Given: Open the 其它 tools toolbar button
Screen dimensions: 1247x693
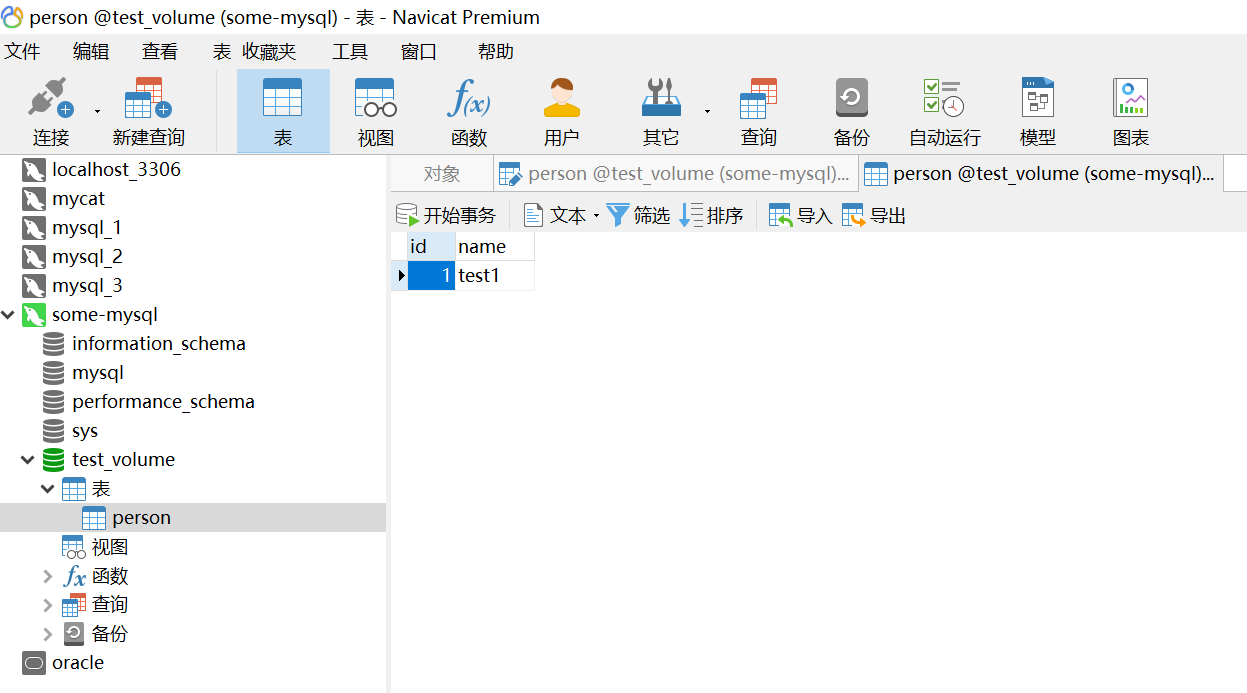Looking at the screenshot, I should (660, 112).
